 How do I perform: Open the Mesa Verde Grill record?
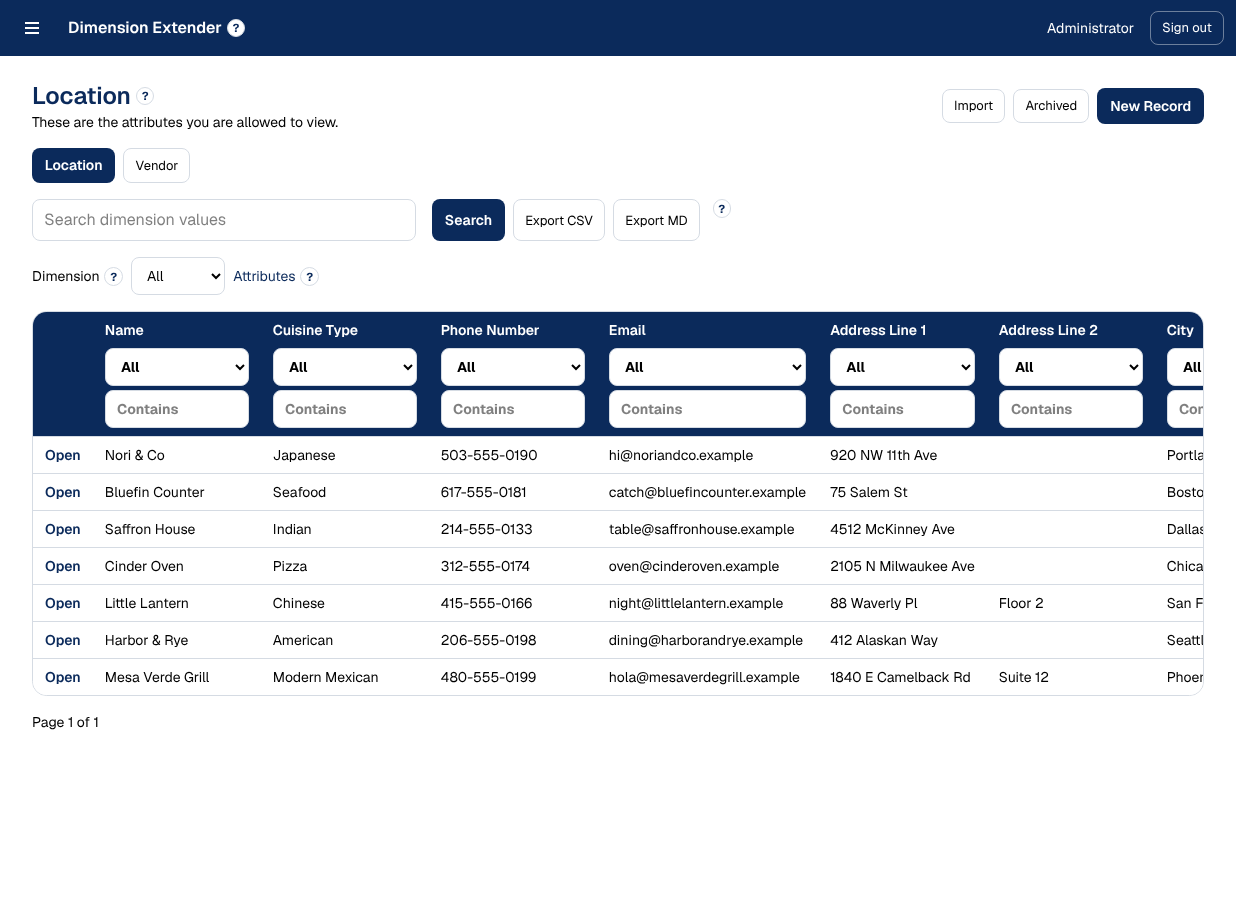coord(62,677)
